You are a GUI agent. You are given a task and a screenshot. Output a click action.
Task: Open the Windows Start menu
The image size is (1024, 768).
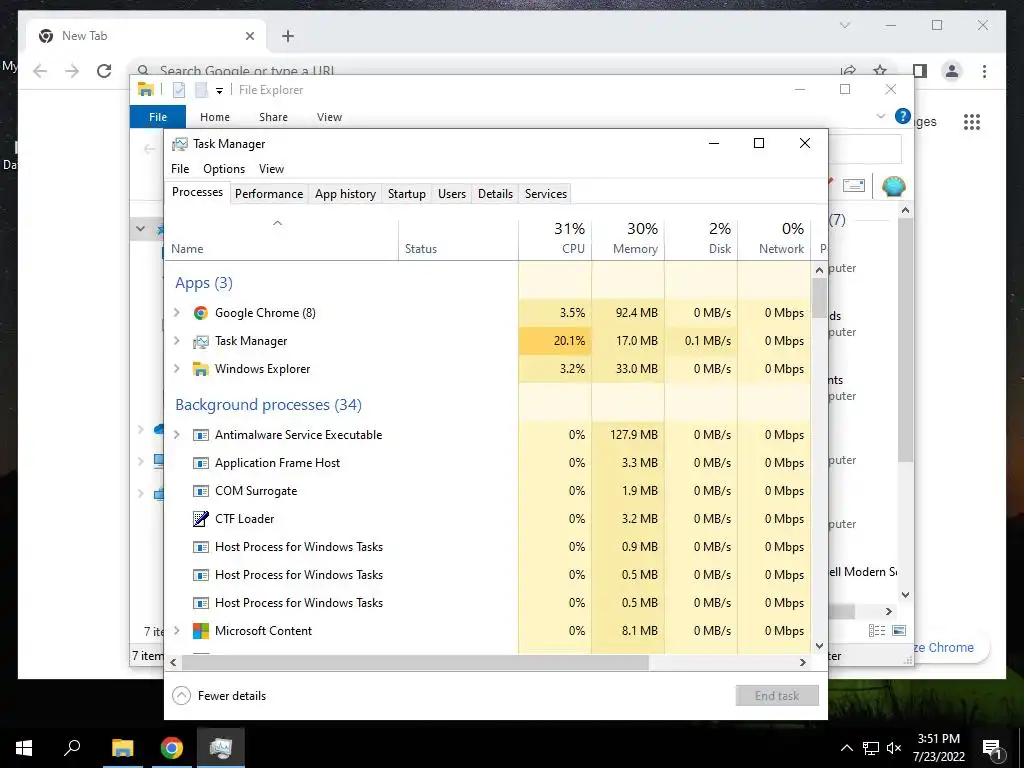24,748
